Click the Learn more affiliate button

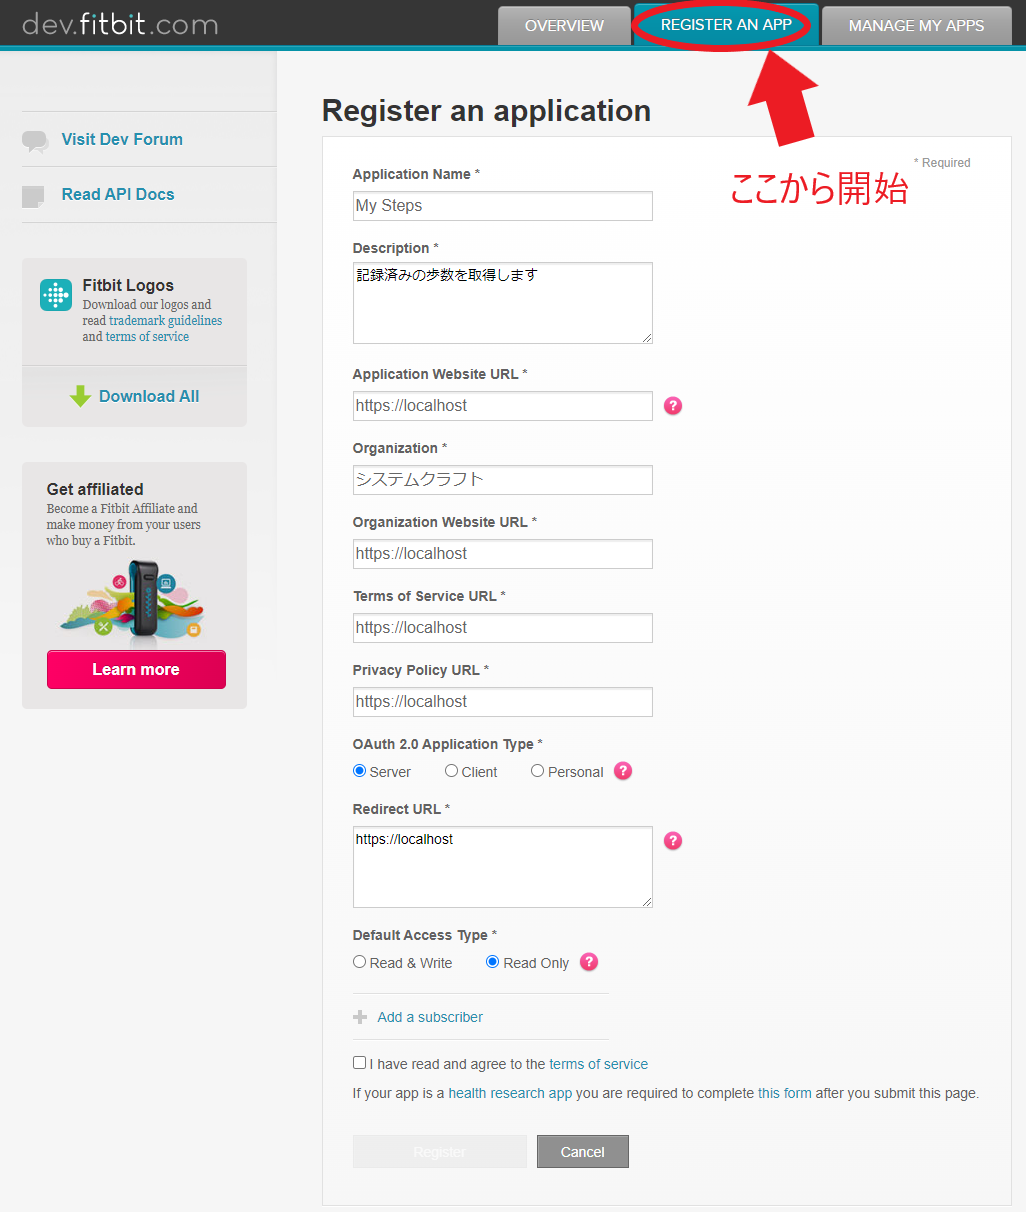pos(135,669)
